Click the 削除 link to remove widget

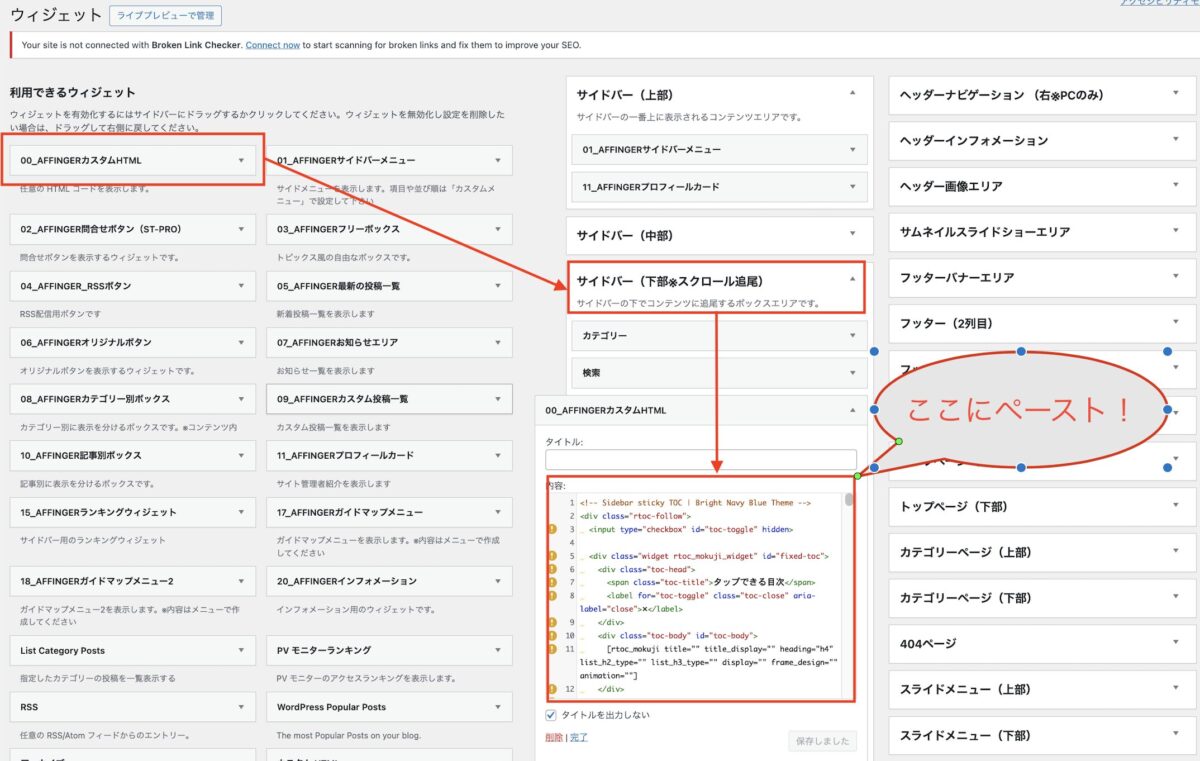click(x=554, y=737)
